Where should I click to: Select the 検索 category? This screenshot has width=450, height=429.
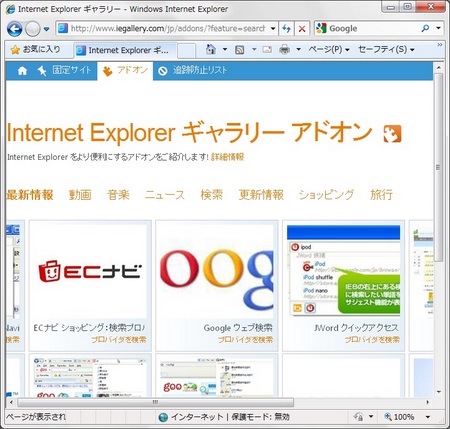pos(212,195)
